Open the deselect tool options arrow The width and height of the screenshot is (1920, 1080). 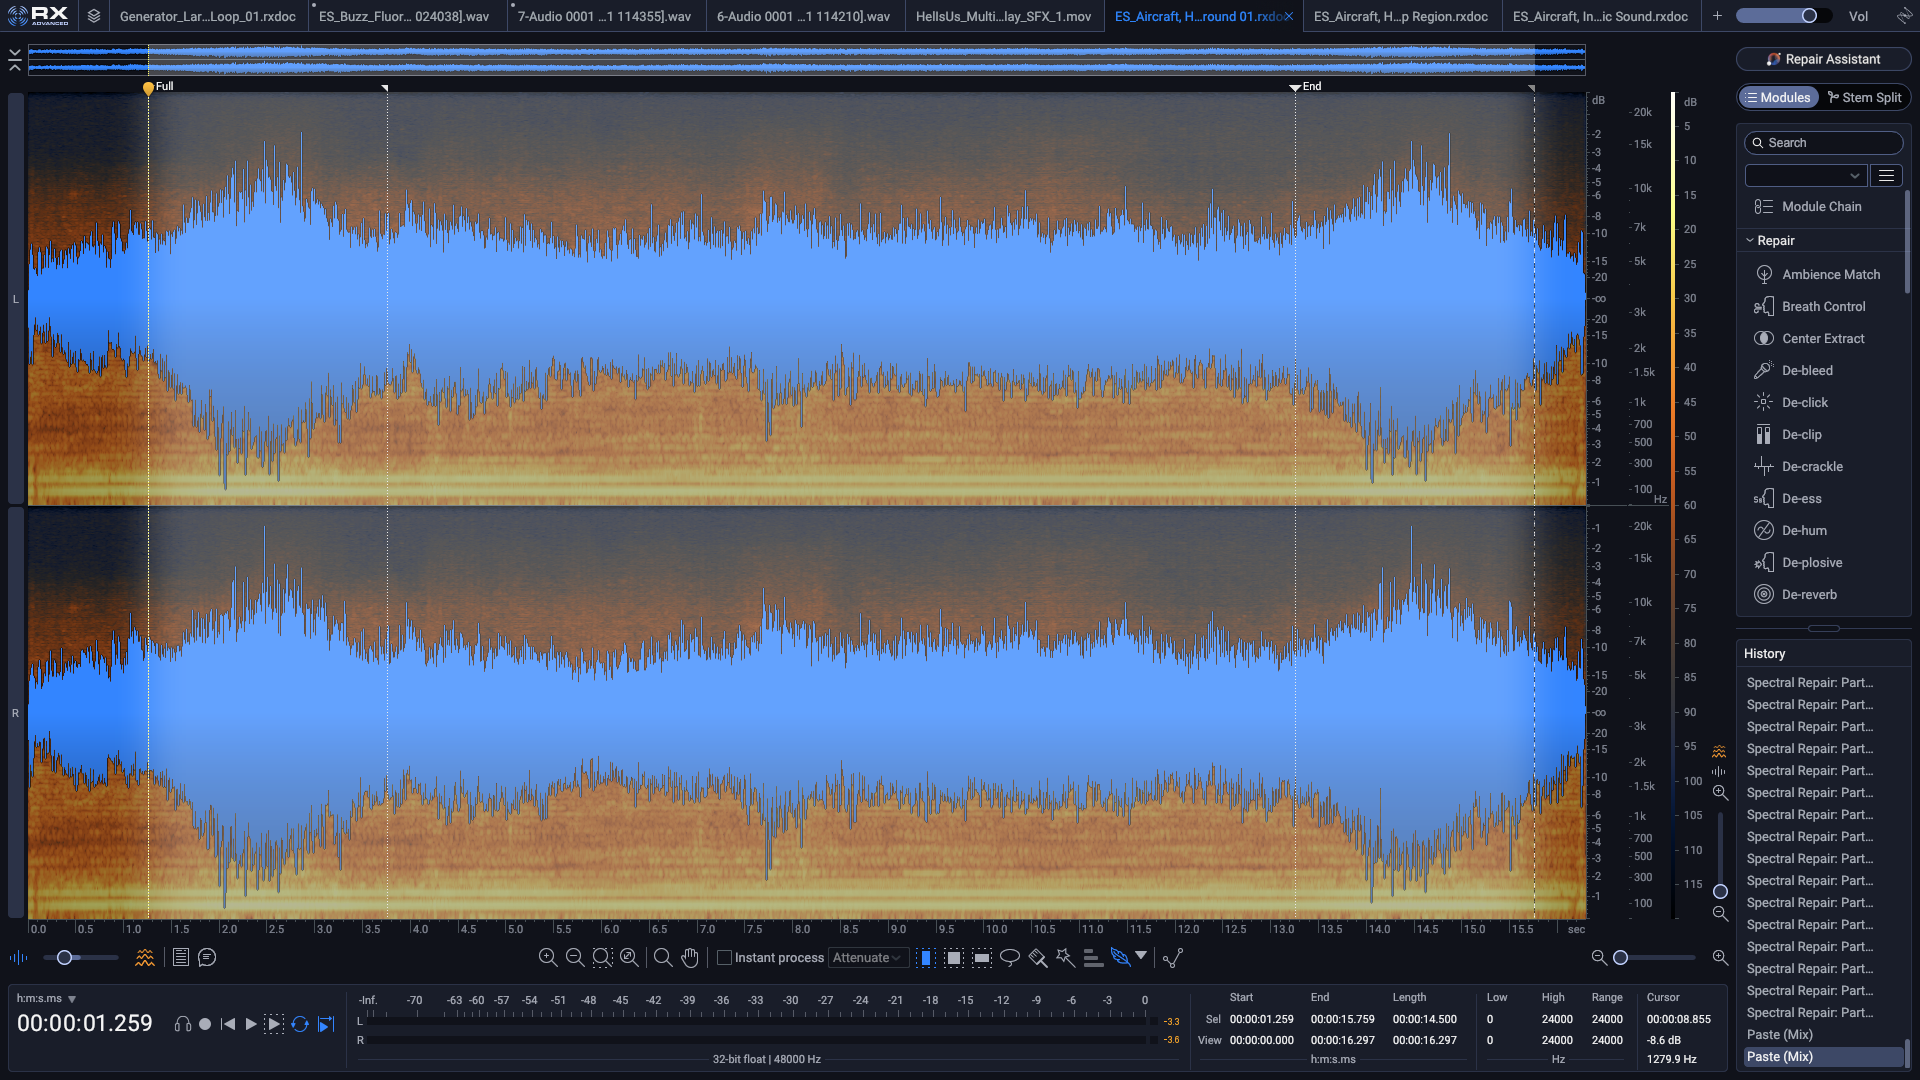[x=1141, y=956]
